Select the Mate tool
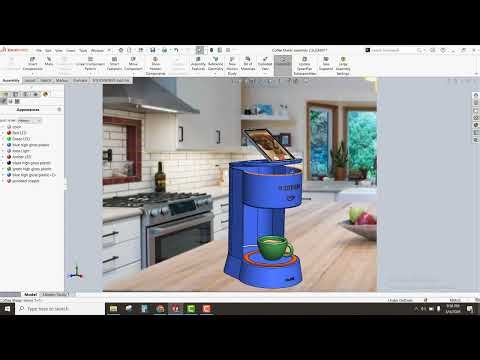The height and width of the screenshot is (360, 480). click(x=49, y=61)
